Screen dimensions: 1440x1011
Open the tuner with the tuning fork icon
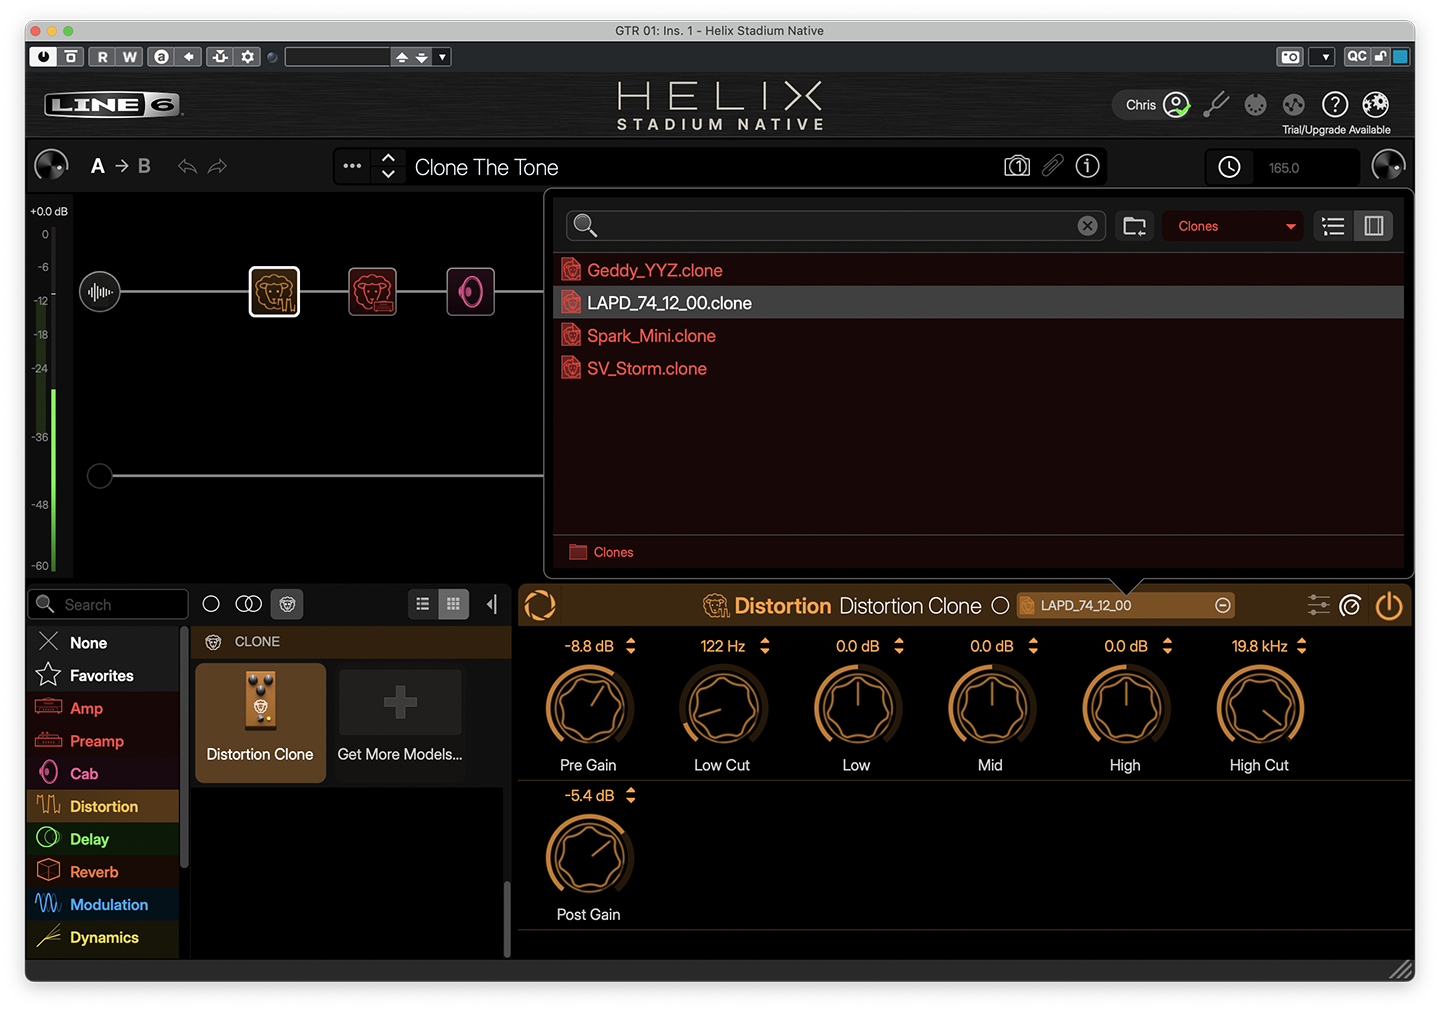[x=1216, y=104]
